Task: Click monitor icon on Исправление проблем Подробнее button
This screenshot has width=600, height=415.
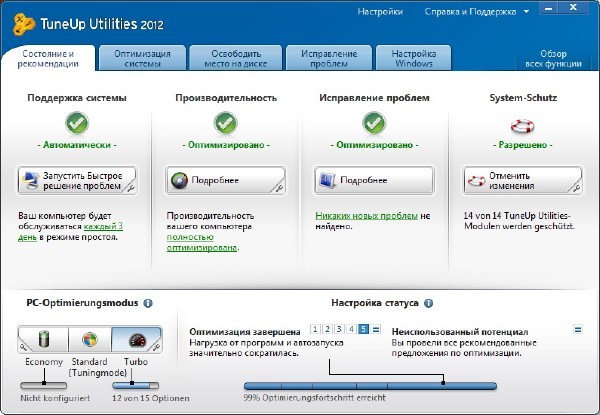Action: click(x=328, y=180)
